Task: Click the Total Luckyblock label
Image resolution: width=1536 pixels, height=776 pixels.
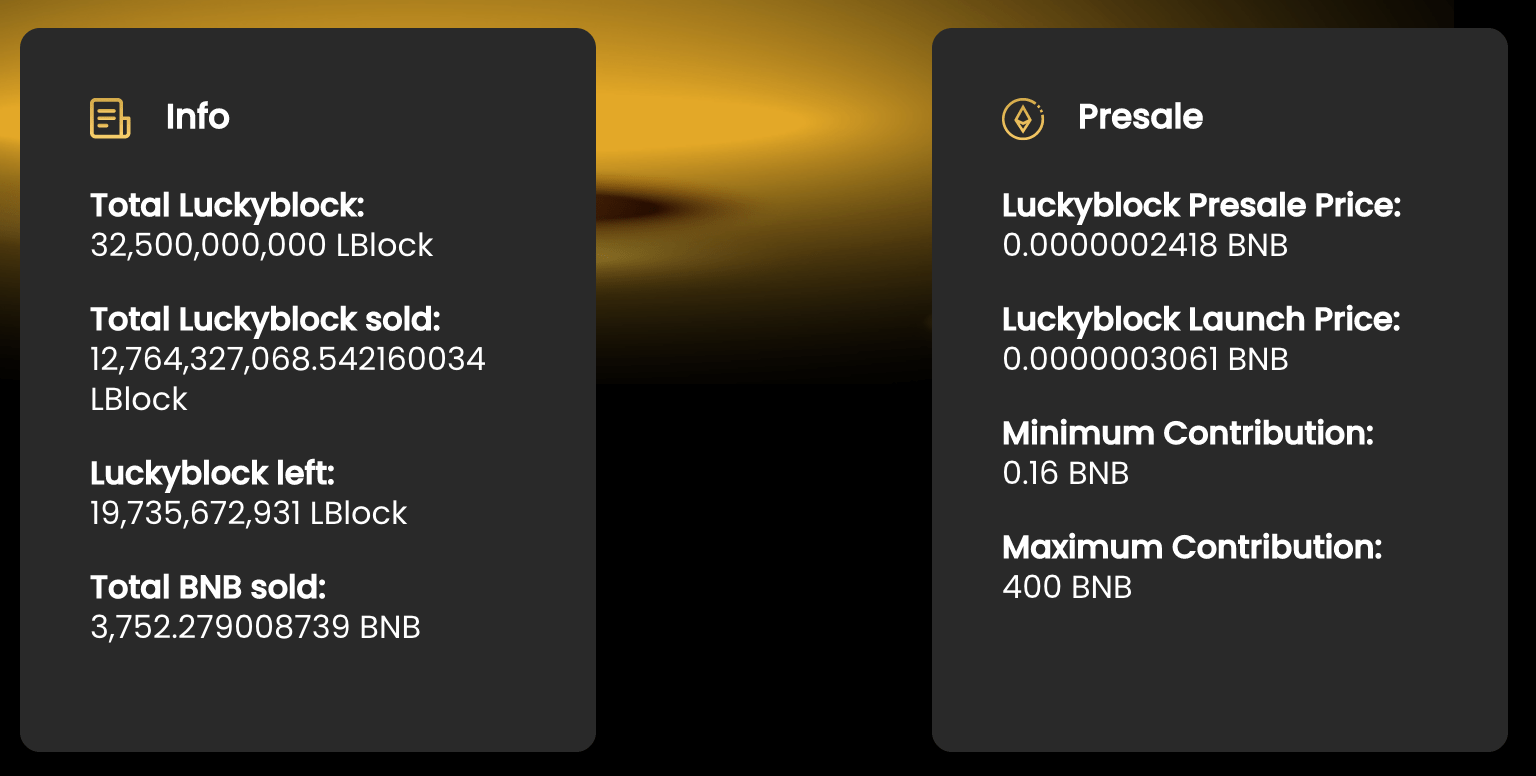Action: pos(227,206)
